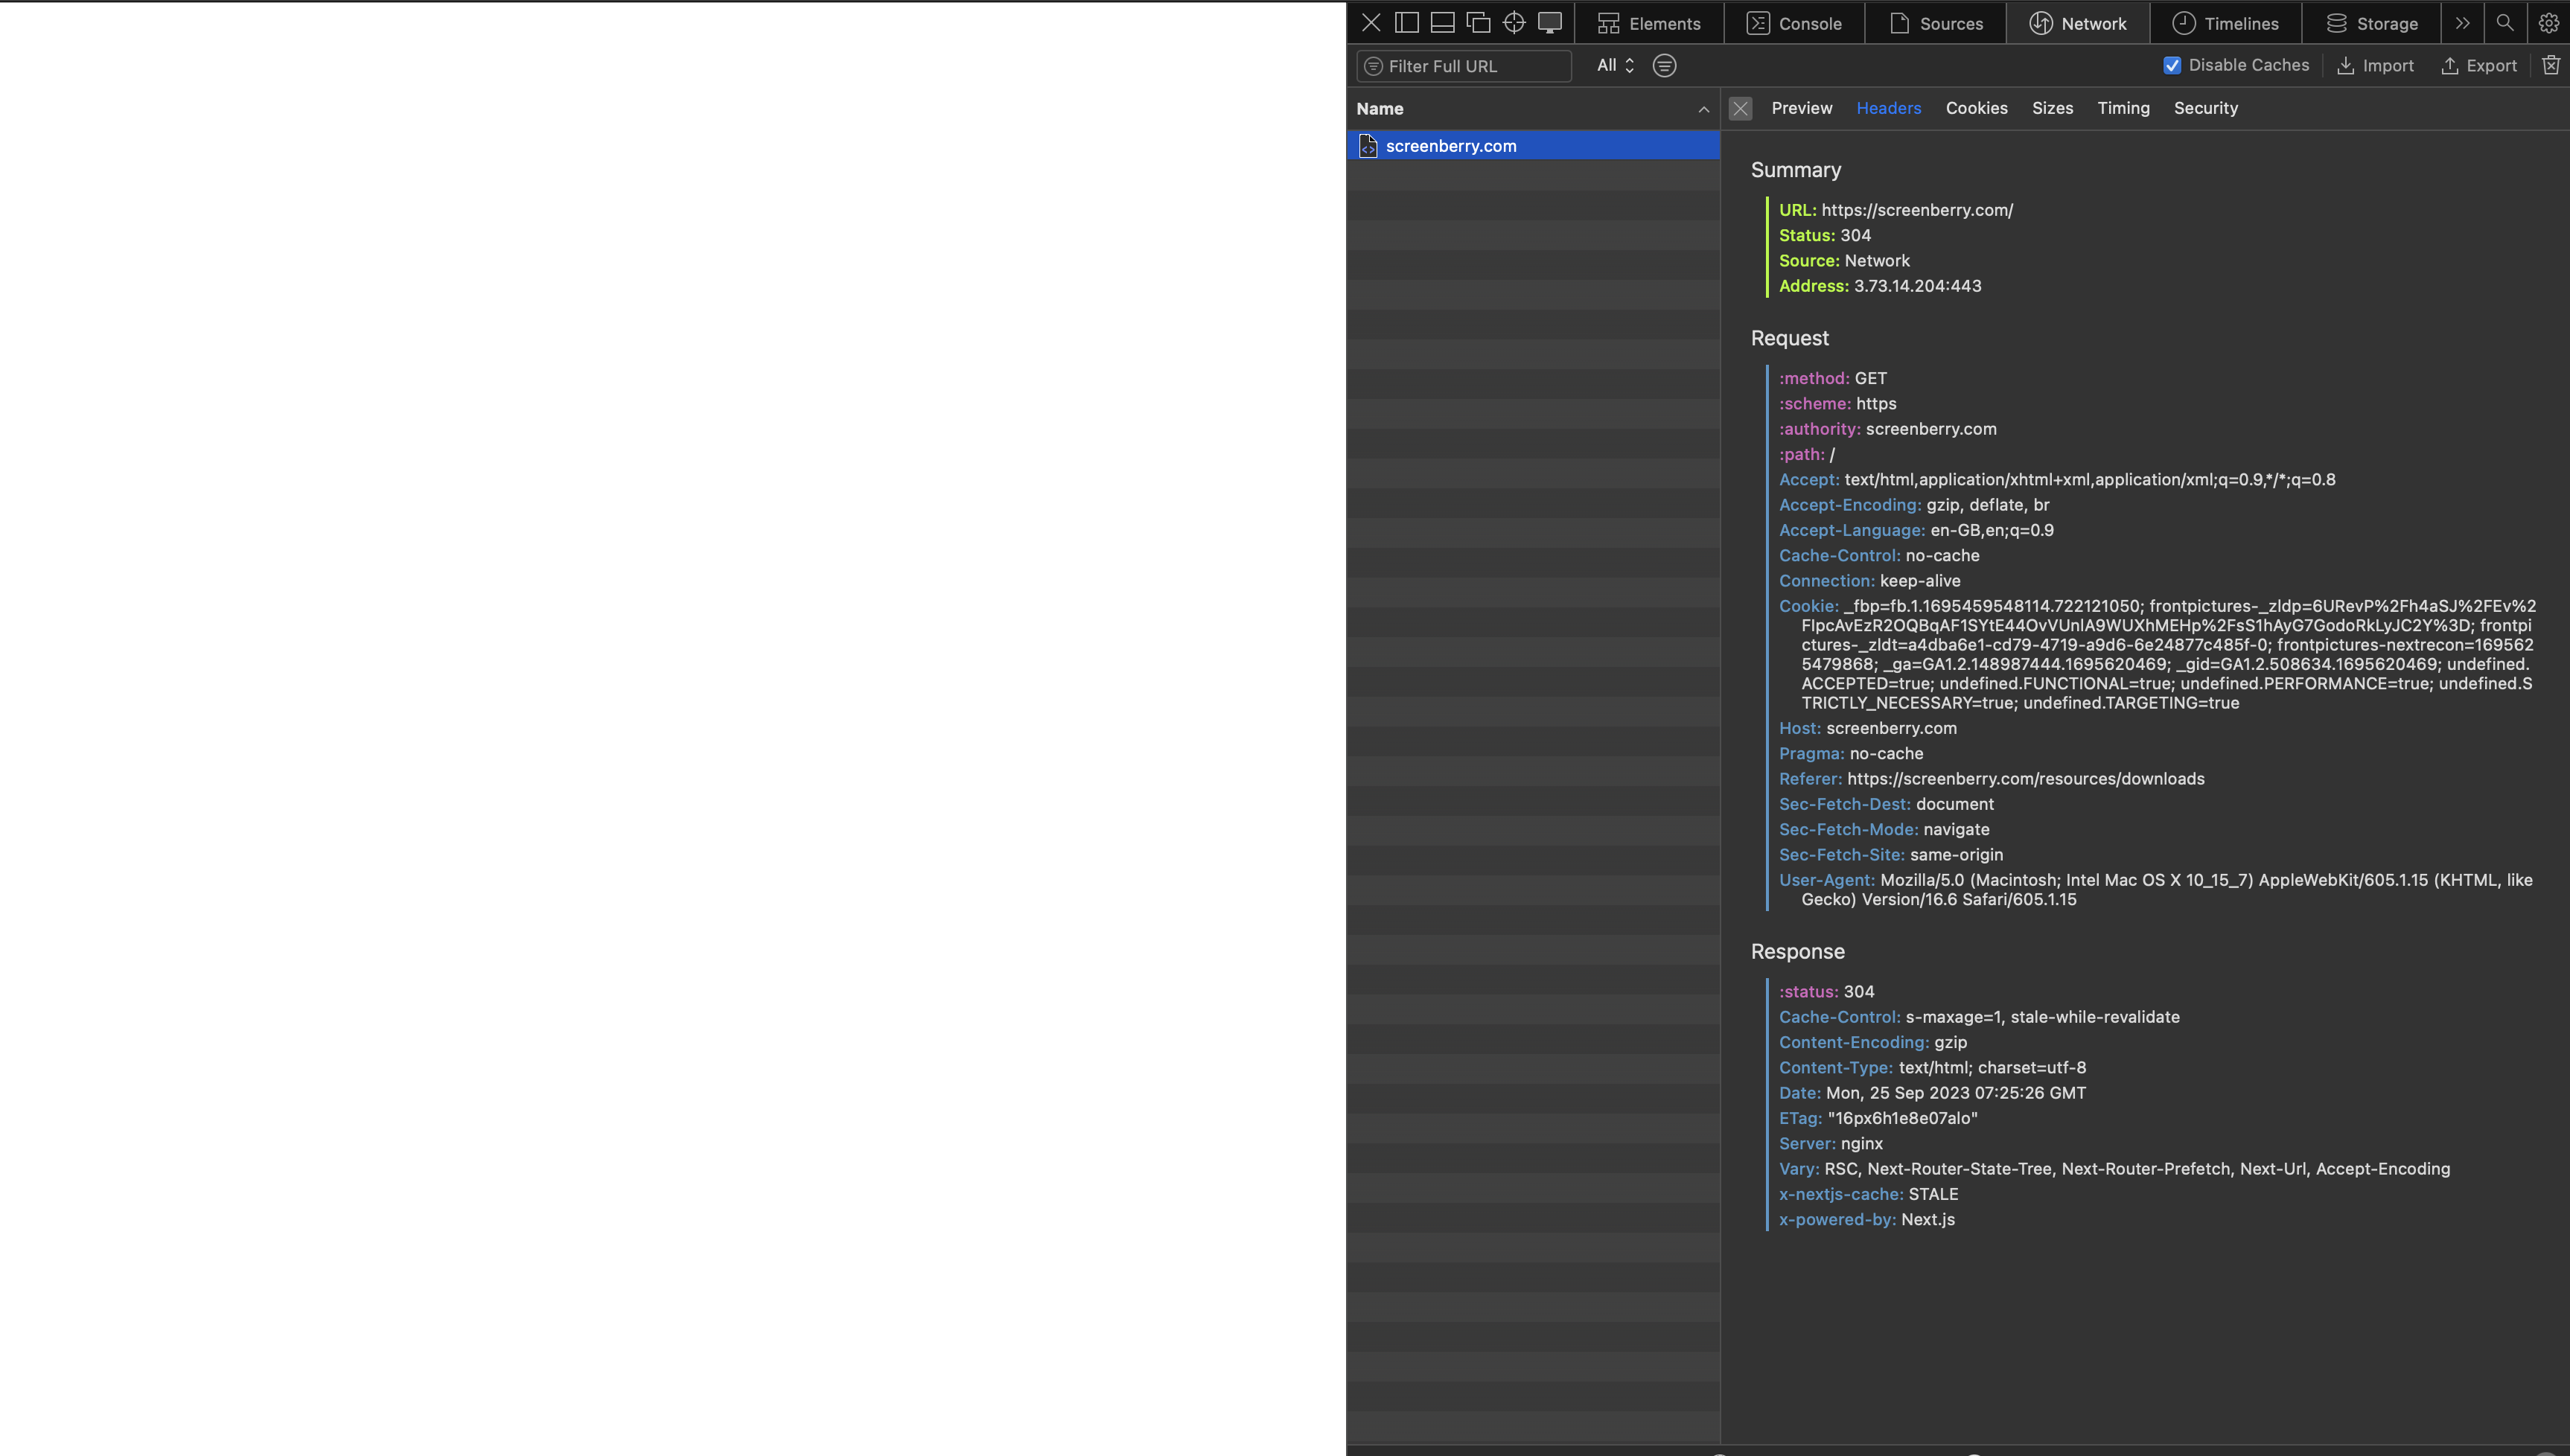The height and width of the screenshot is (1456, 2570).
Task: Dock Web Inspector to the side
Action: tap(1407, 22)
